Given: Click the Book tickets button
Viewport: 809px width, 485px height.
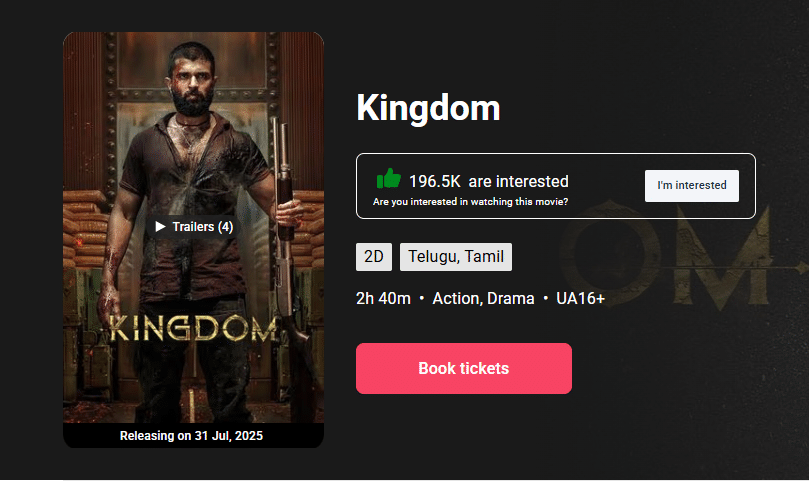Looking at the screenshot, I should 463,368.
